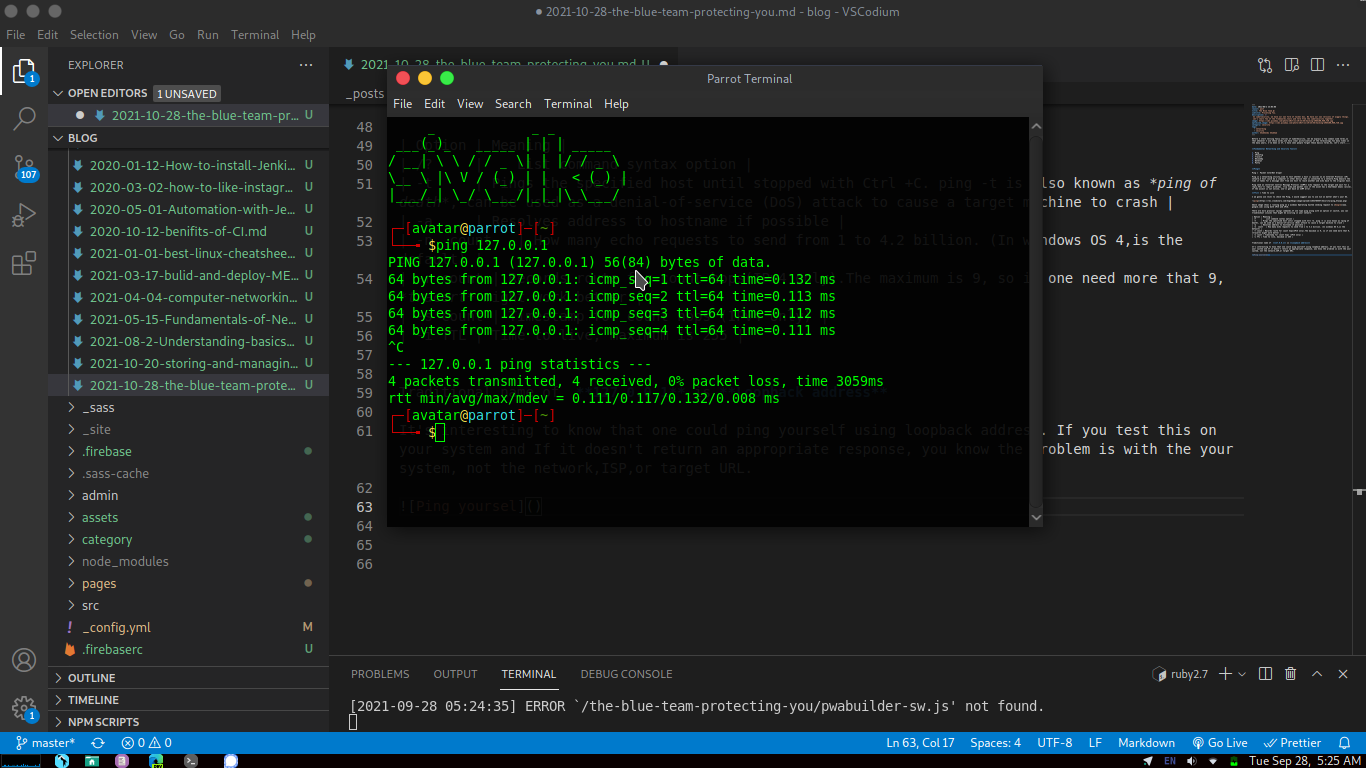Open the Explorer view in activity bar
Screen dimensions: 1366x768
coord(24,71)
